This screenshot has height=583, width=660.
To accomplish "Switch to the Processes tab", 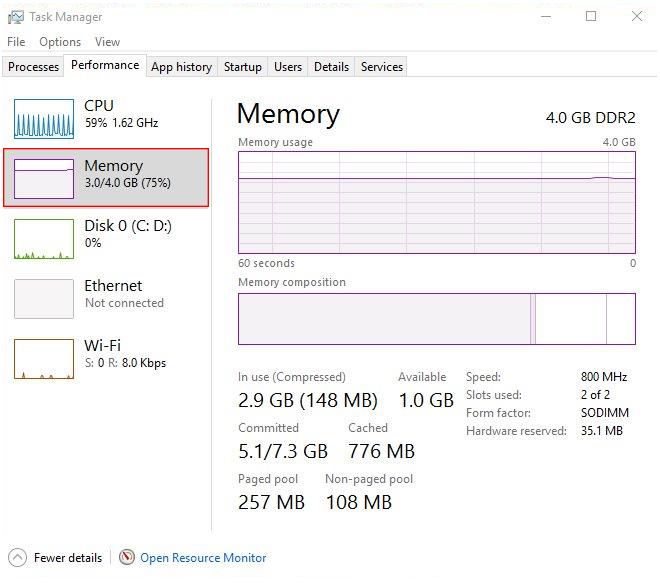I will [33, 67].
